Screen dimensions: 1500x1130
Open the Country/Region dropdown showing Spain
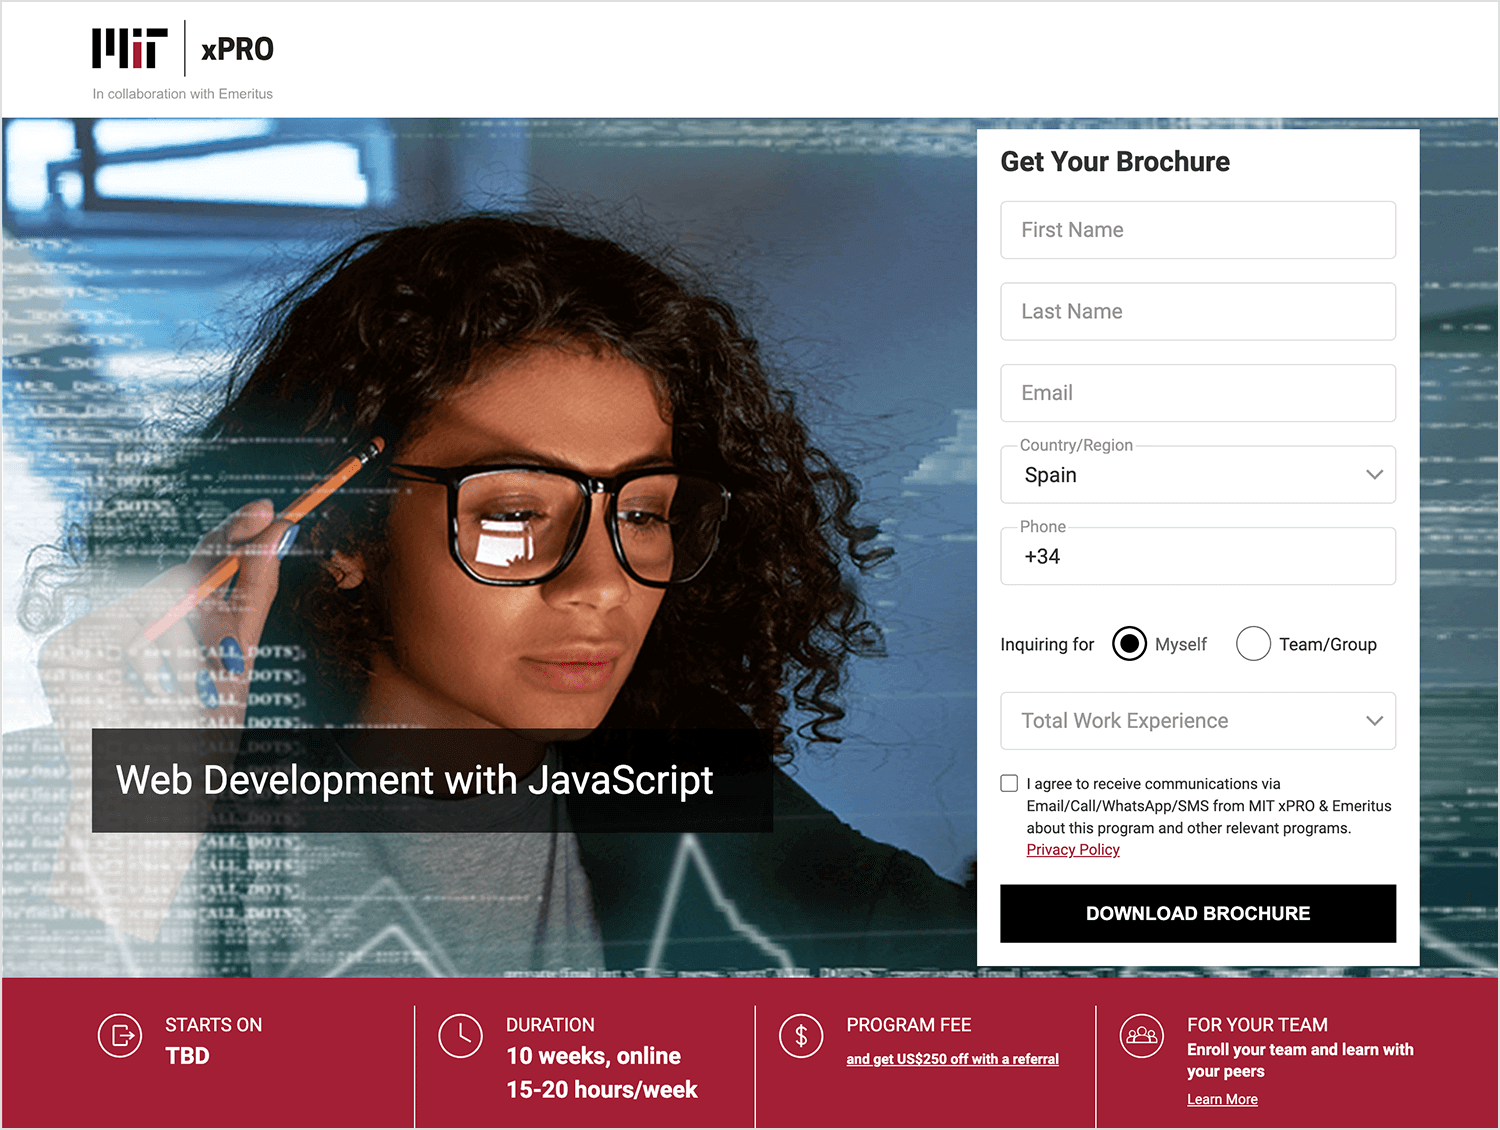pyautogui.click(x=1198, y=475)
